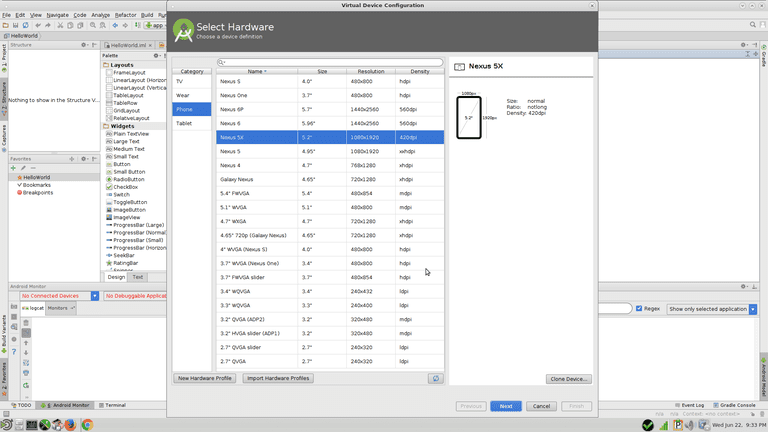Select SeekBar widget in Palette
Viewport: 768px width, 432px height.
coord(120,256)
